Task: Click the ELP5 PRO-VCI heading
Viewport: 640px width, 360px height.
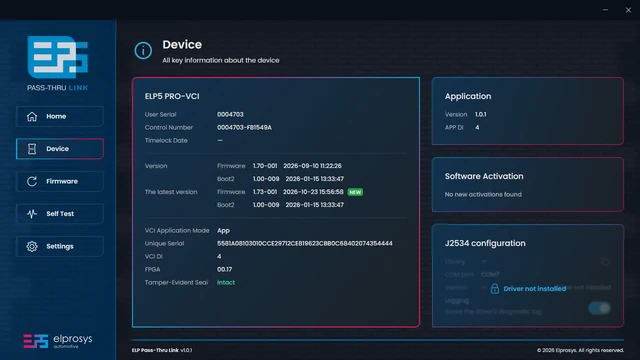Action: pos(172,96)
